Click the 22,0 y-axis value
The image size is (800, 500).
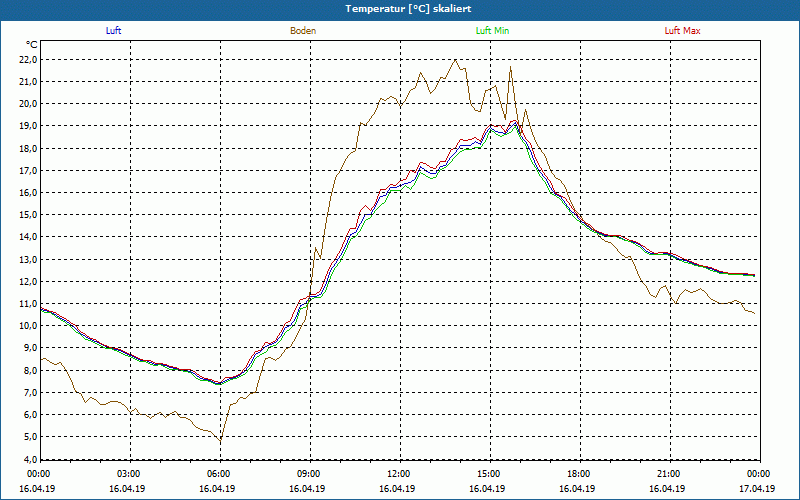coord(28,60)
